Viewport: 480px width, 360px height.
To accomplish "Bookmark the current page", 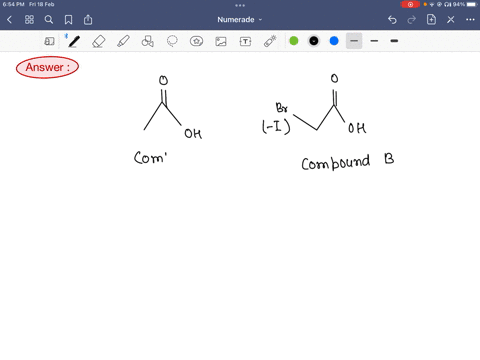I will (68, 20).
